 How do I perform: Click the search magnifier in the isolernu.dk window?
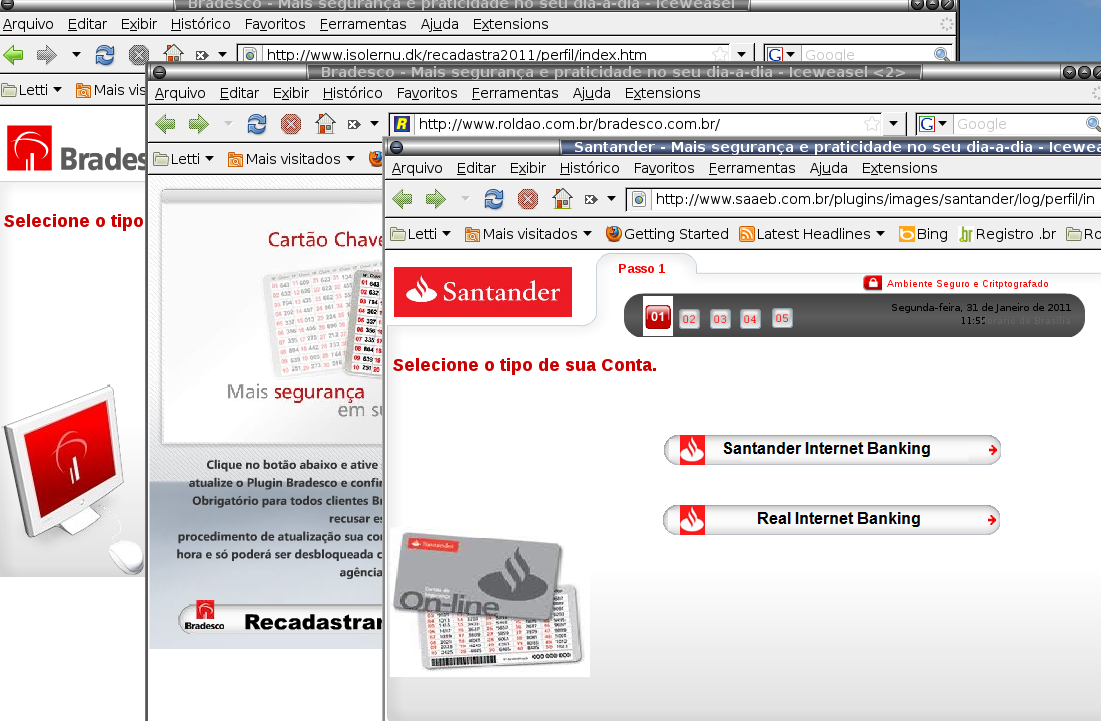pos(941,54)
